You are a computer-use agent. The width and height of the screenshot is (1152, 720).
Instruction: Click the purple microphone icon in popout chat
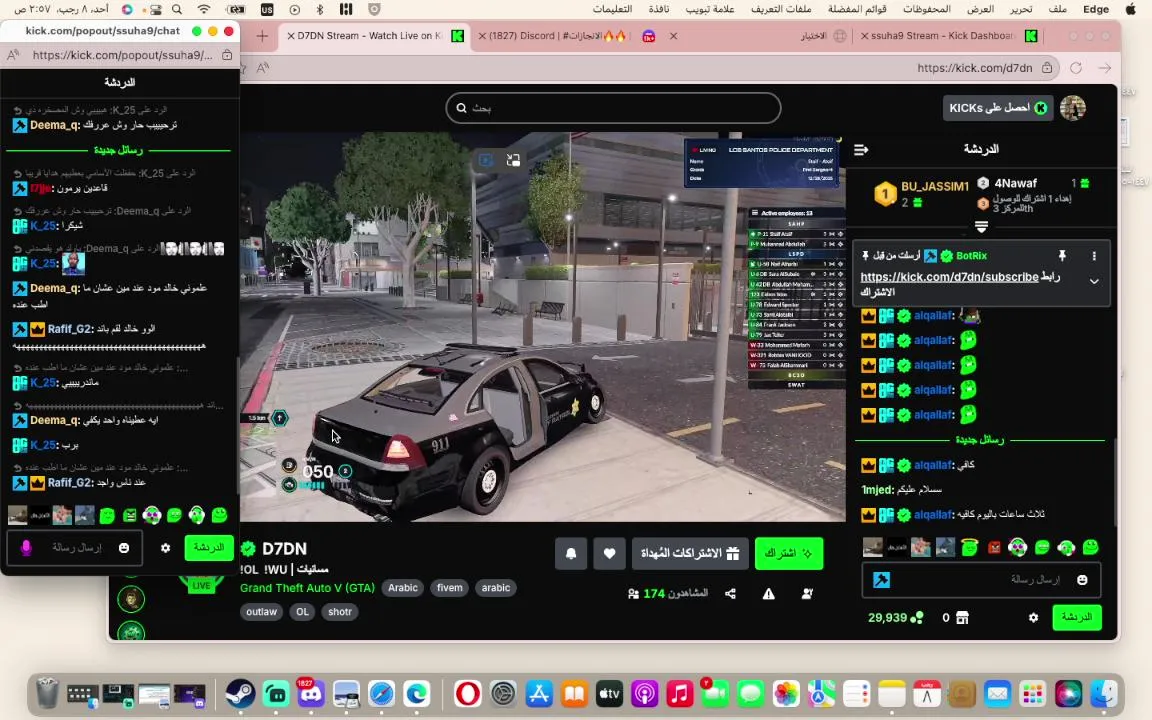(26, 547)
